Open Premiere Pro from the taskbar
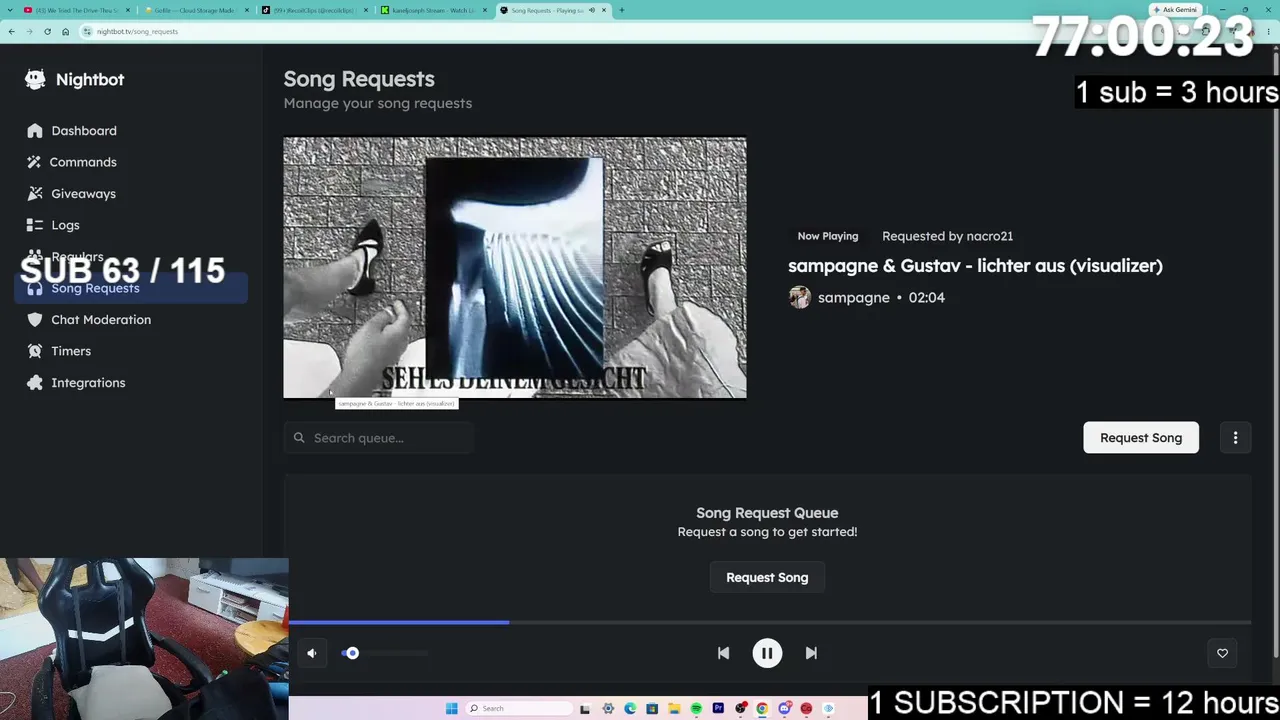The width and height of the screenshot is (1280, 720). pos(718,709)
